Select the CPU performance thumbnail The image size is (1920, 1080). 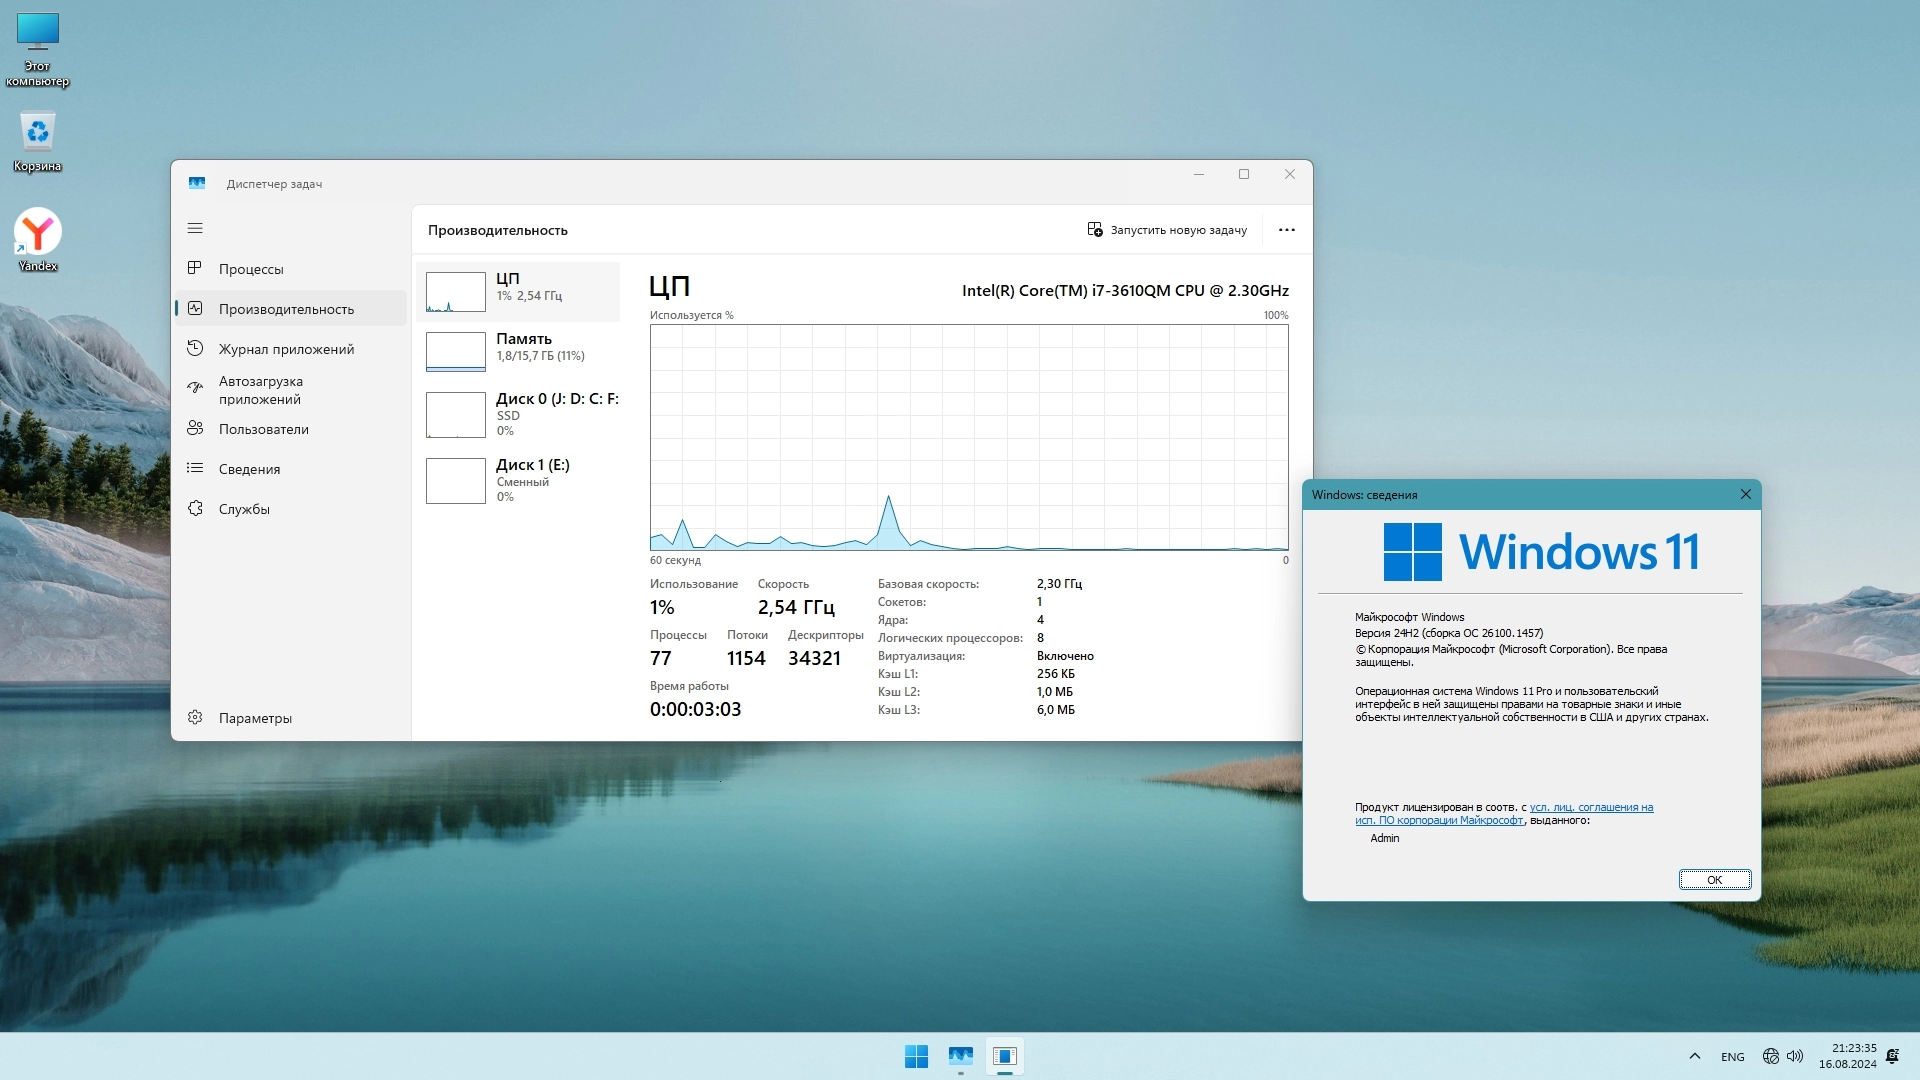(x=456, y=292)
